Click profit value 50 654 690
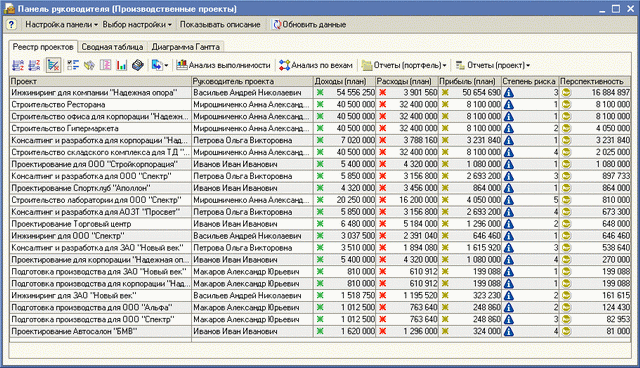 click(481, 93)
